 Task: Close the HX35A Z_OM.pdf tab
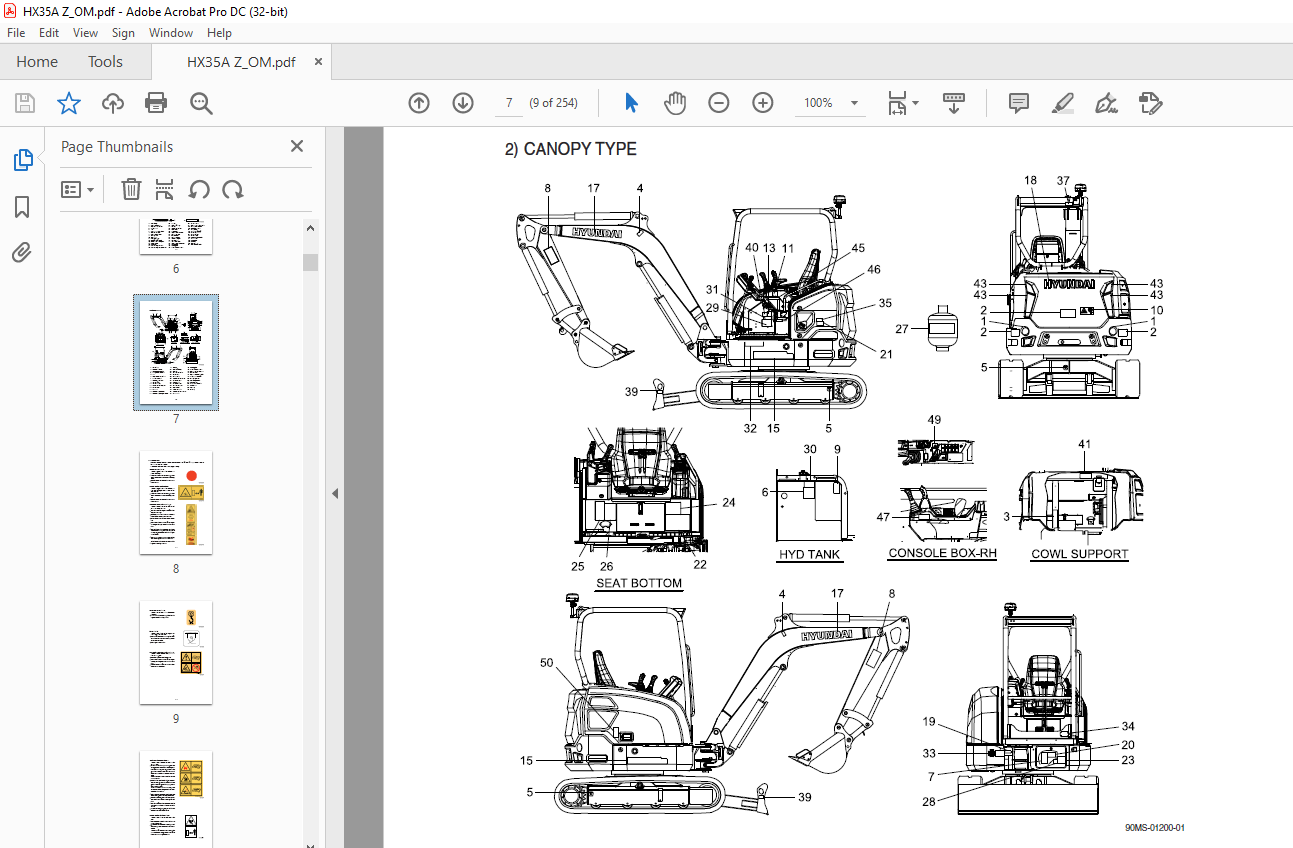click(x=318, y=62)
